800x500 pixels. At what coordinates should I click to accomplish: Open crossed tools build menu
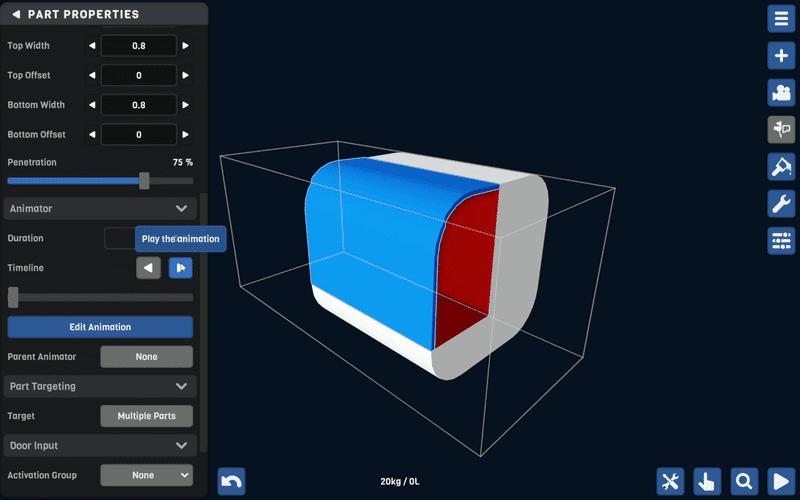pyautogui.click(x=670, y=481)
